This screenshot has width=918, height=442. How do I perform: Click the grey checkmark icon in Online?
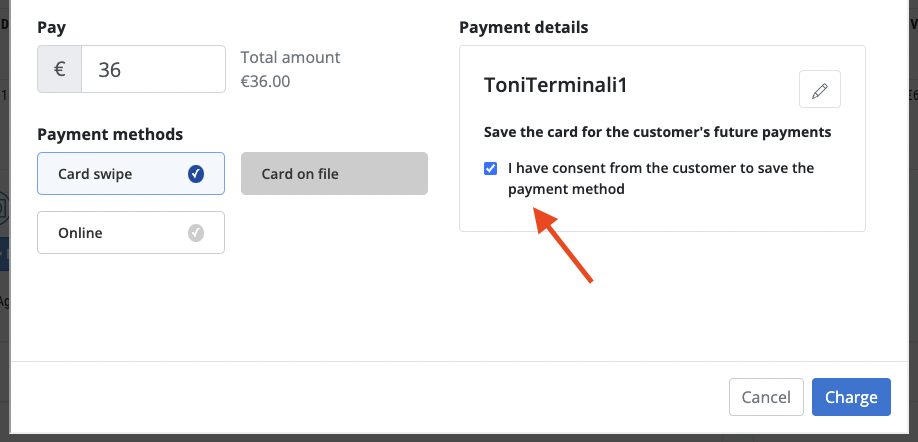click(x=196, y=233)
